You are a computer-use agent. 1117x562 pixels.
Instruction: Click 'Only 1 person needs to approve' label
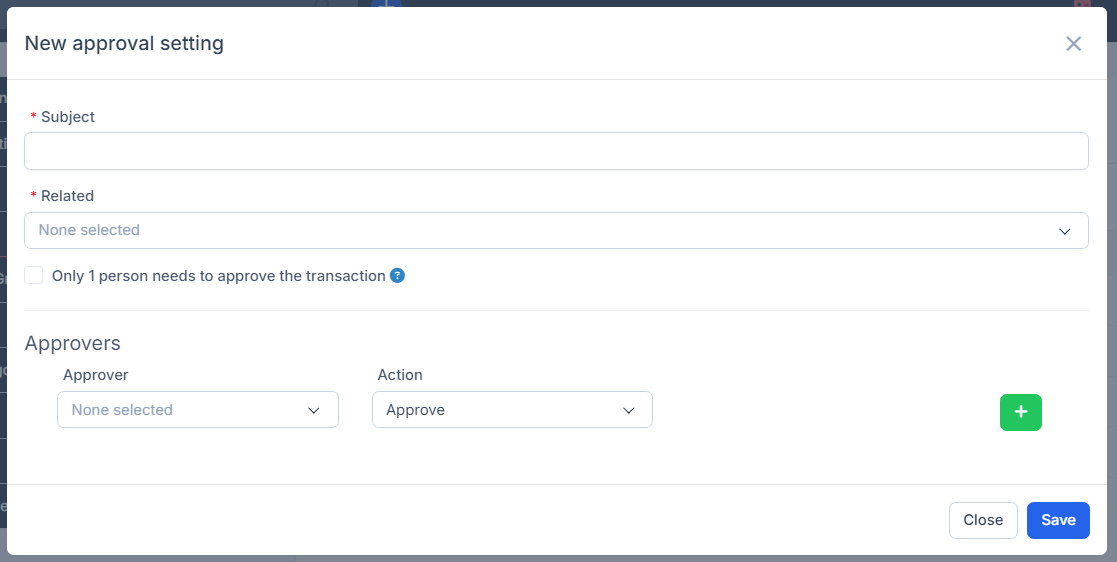pyautogui.click(x=218, y=276)
